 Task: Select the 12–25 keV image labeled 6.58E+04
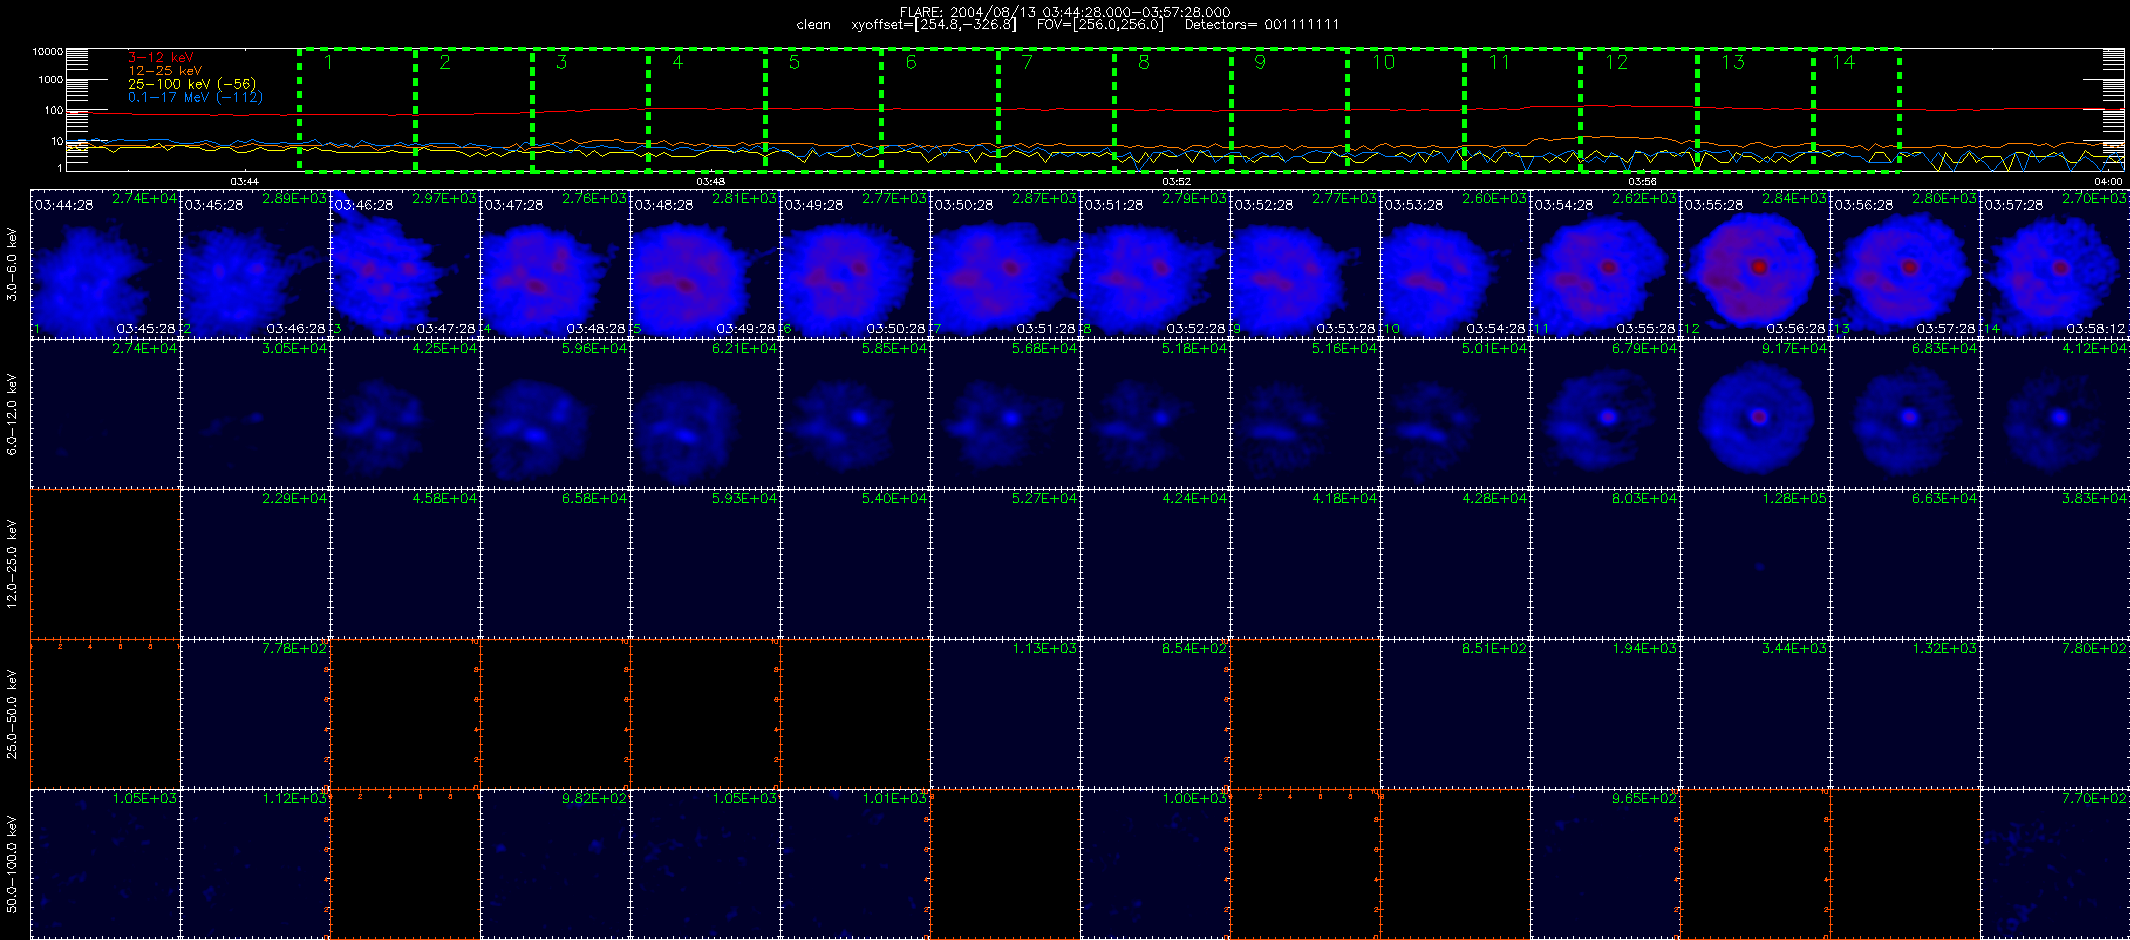click(x=555, y=564)
